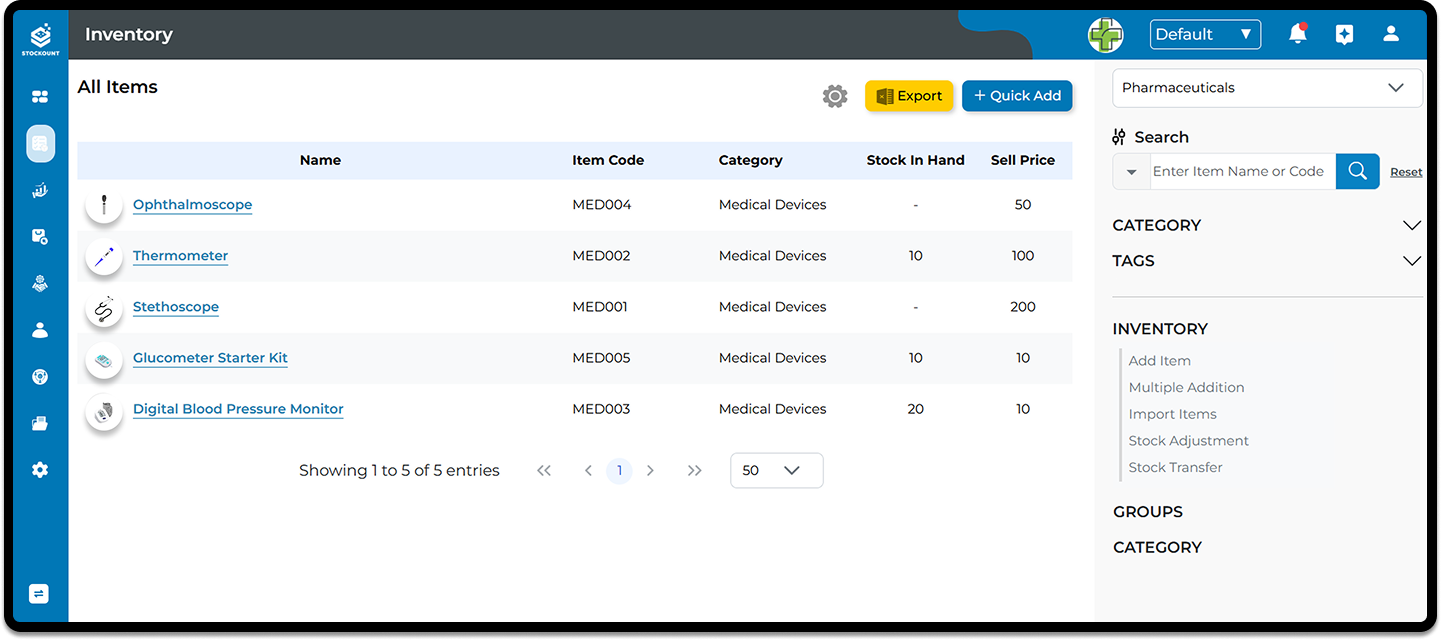Click the MED004 item code cell
The image size is (1441, 640).
click(602, 204)
